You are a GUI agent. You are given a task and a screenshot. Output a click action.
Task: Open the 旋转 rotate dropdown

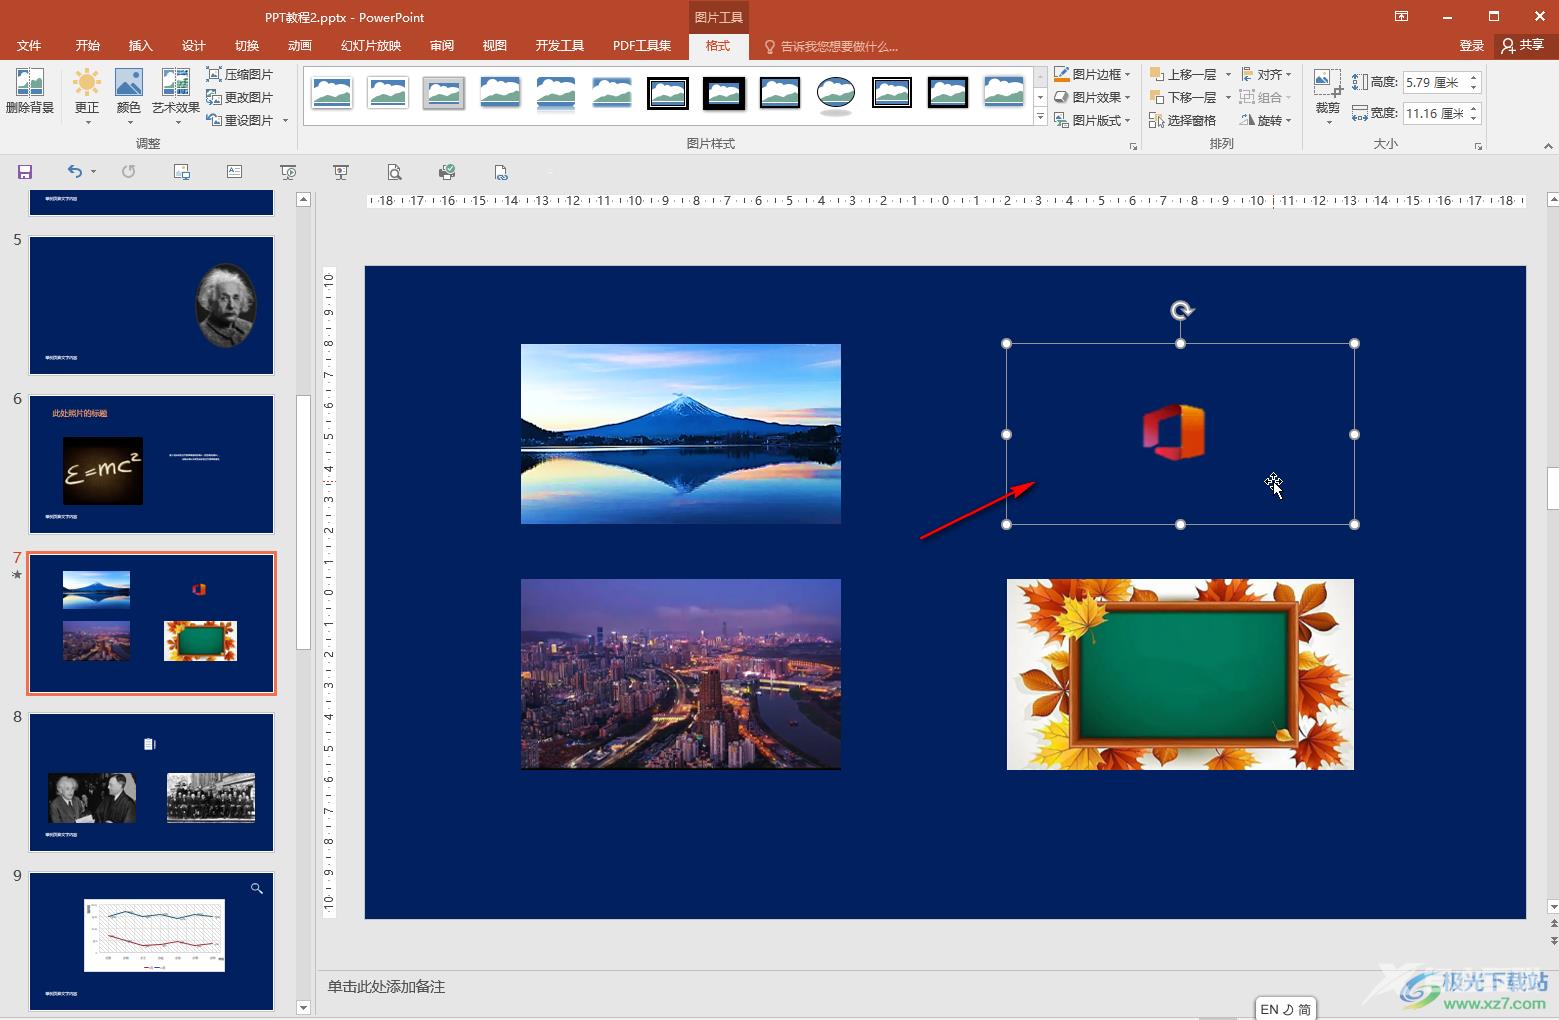coord(1266,120)
